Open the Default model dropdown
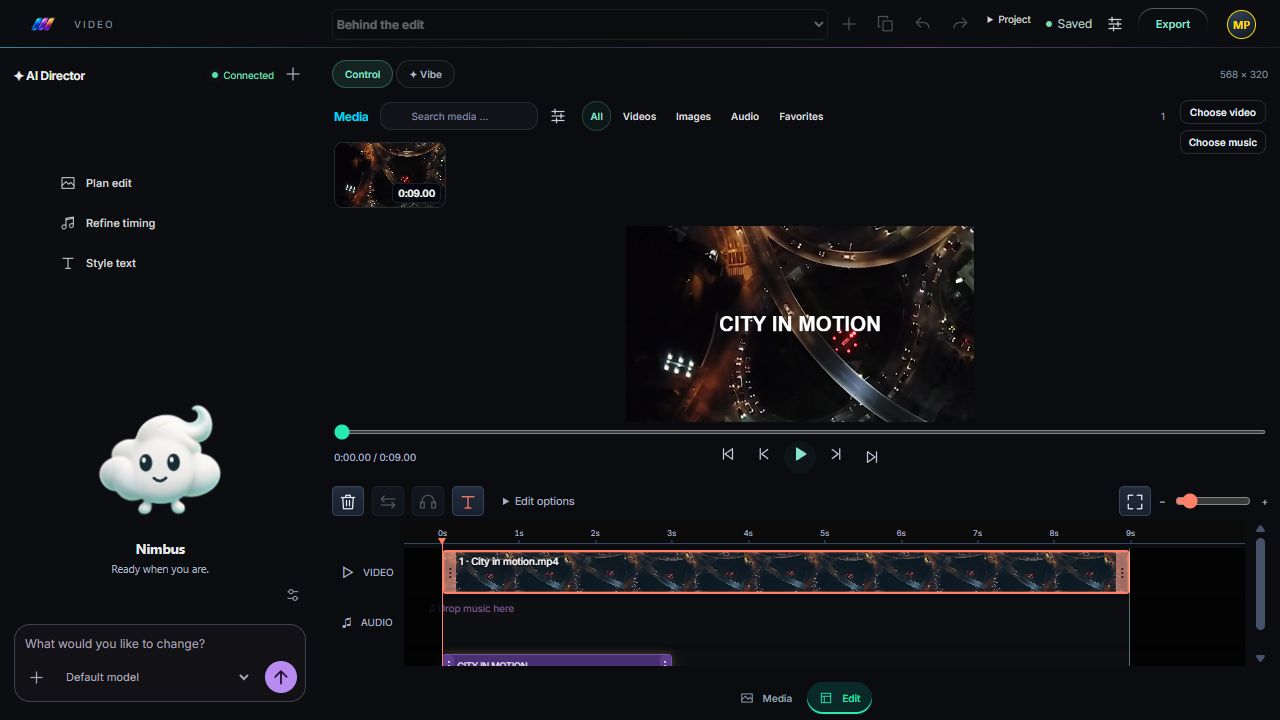The height and width of the screenshot is (720, 1280). pos(157,677)
